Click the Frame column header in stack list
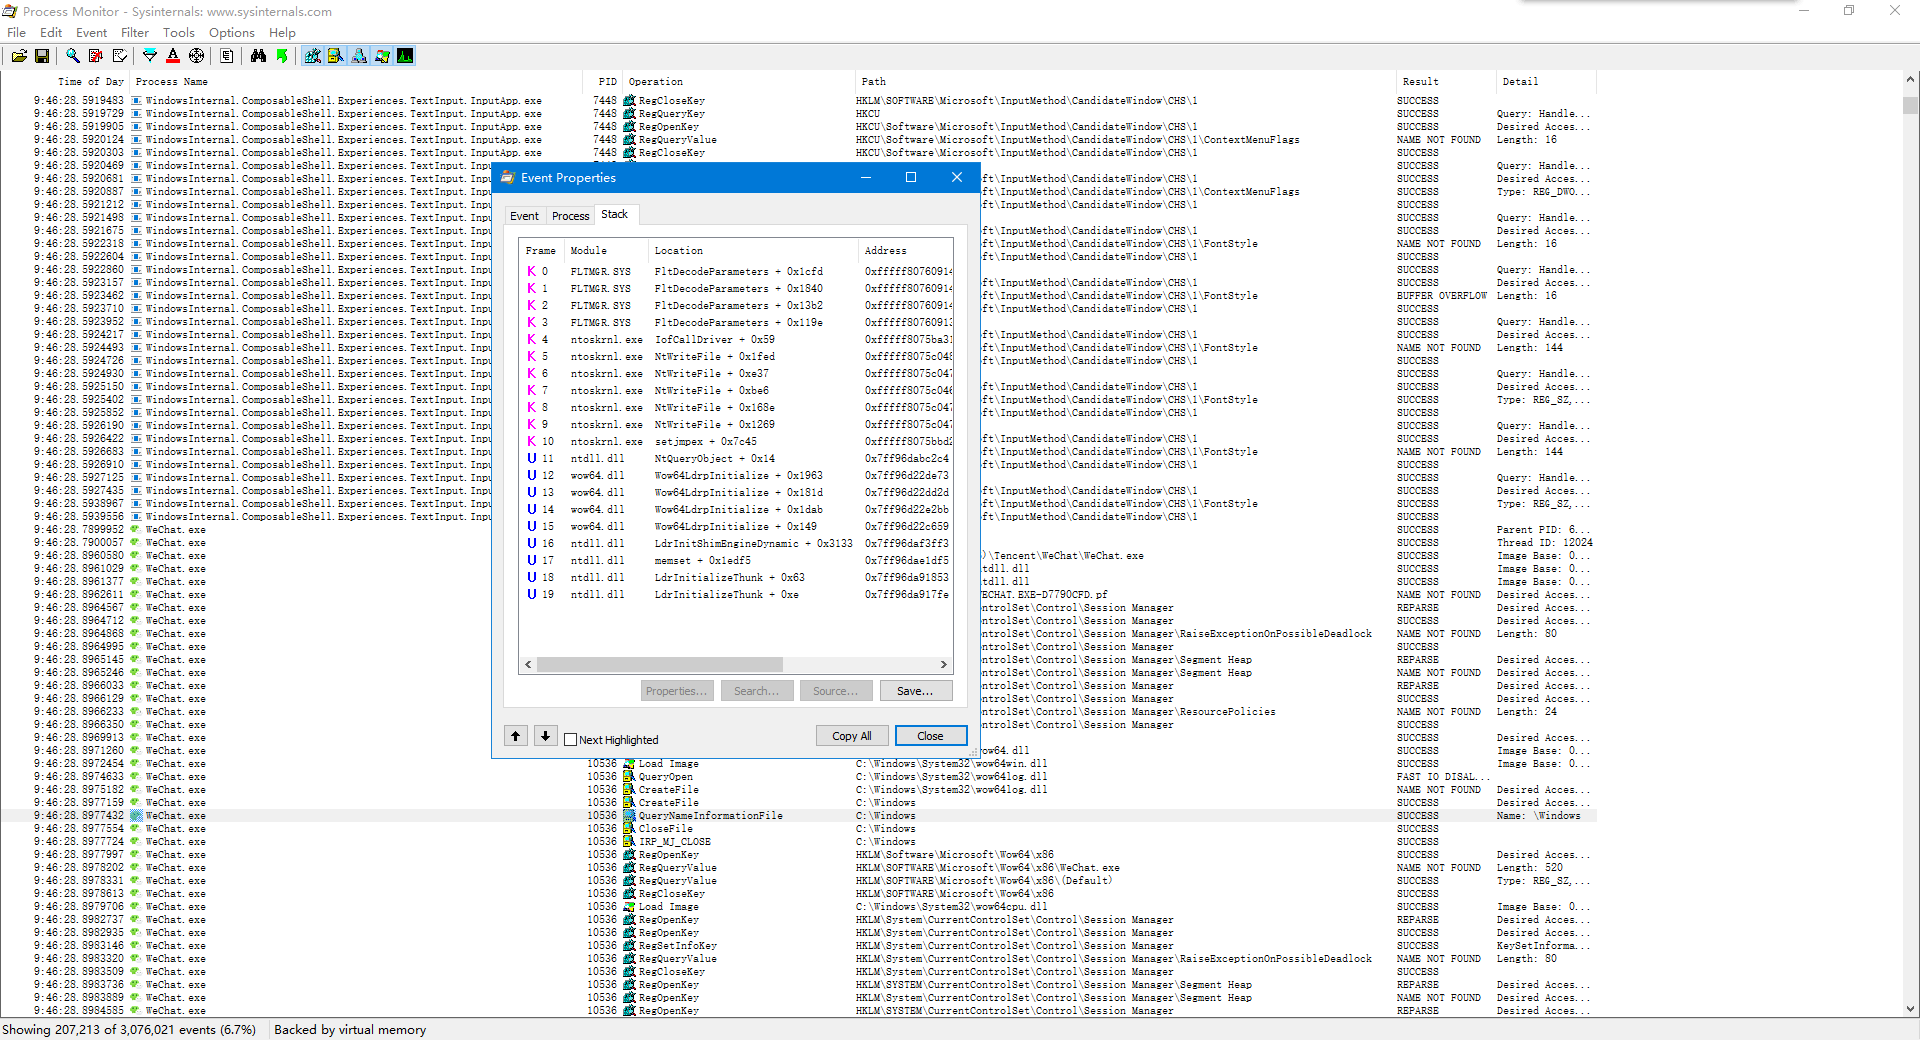1920x1040 pixels. tap(541, 251)
